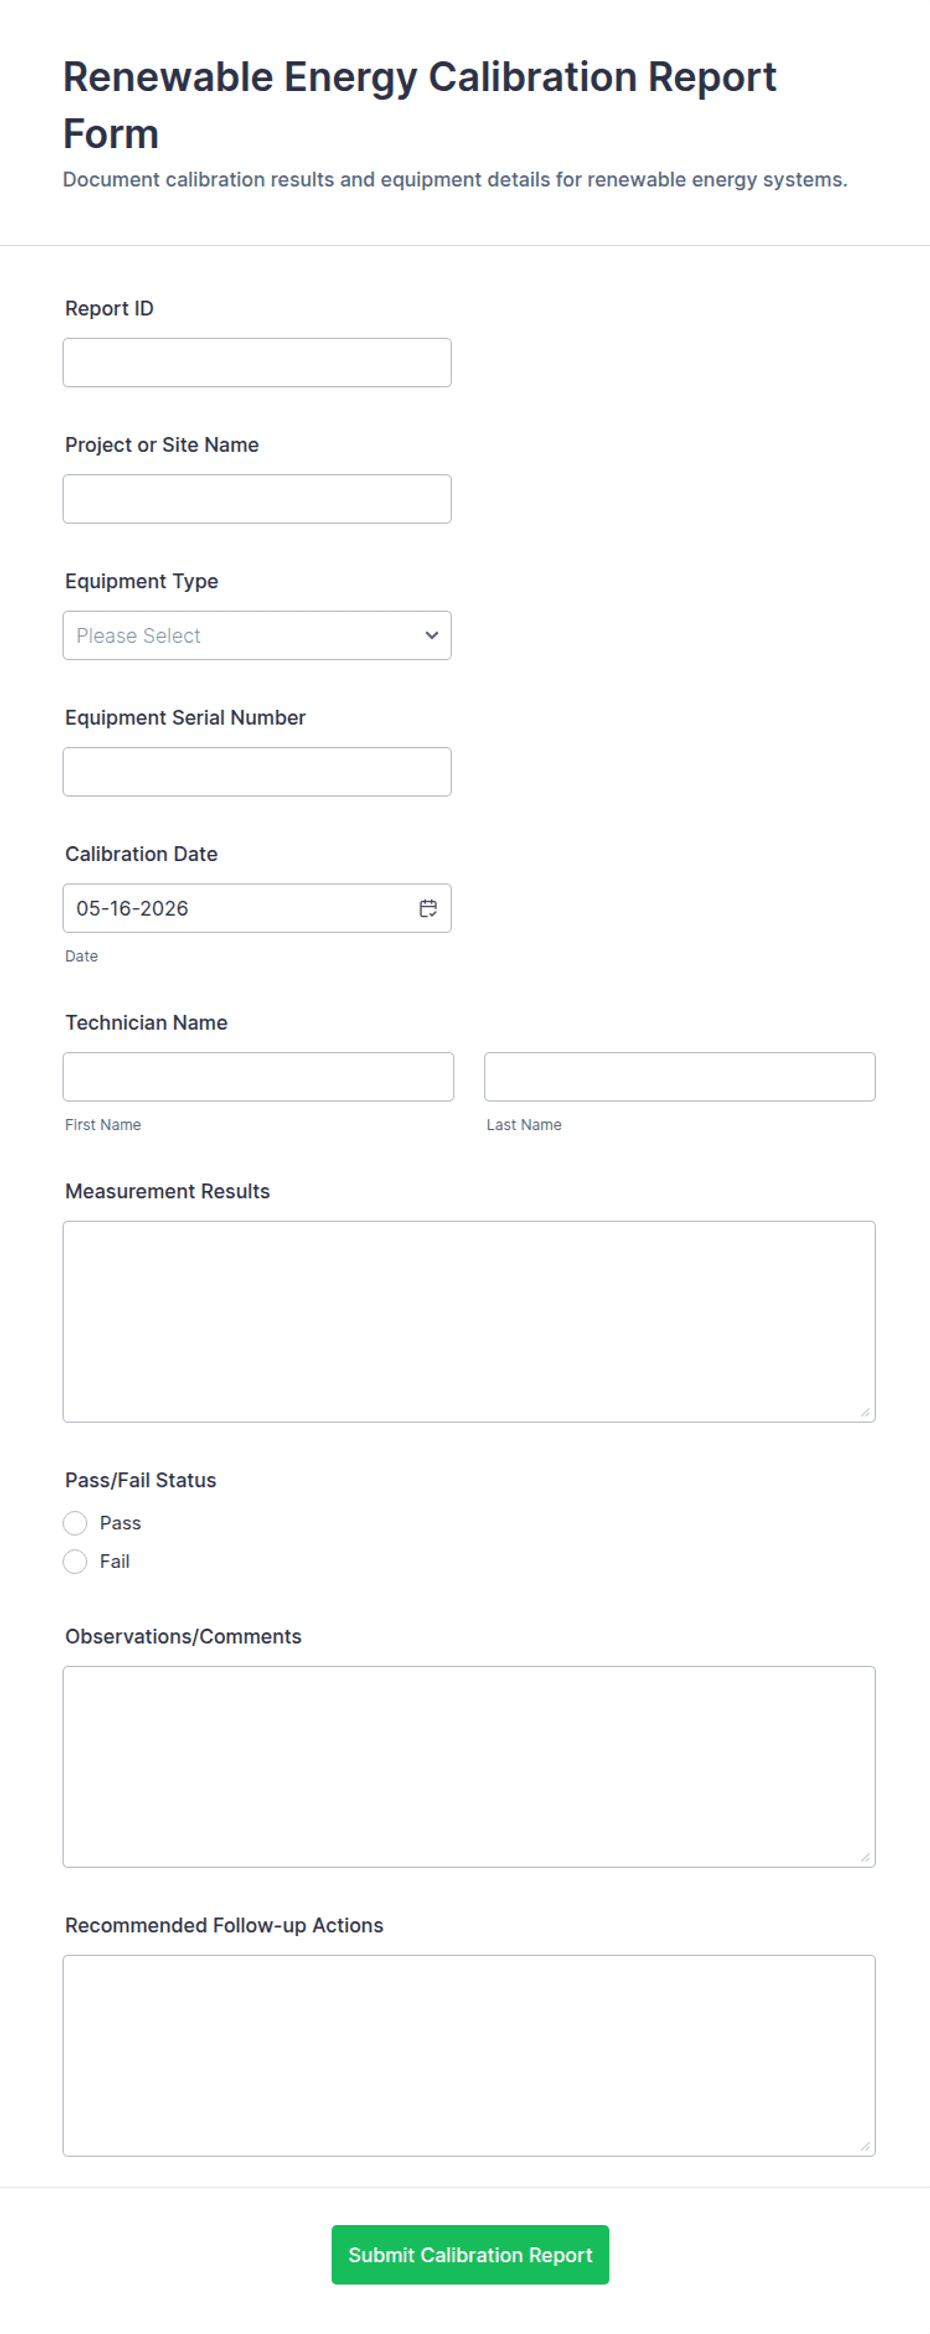Select the Fail radio button
Viewport: 930px width, 2334px height.
75,1561
